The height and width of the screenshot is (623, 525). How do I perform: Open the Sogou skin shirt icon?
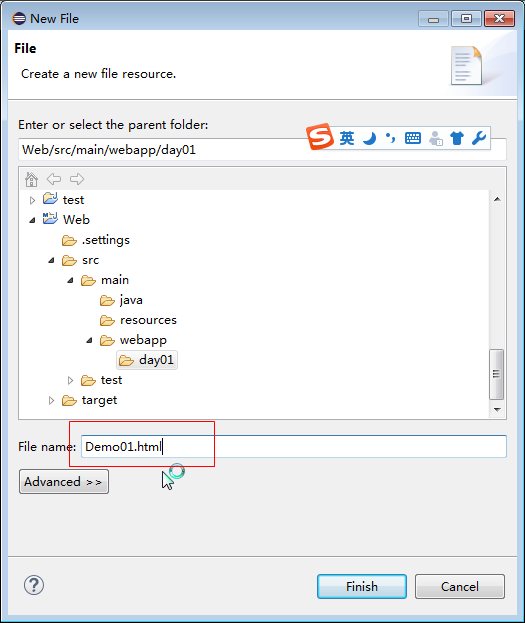pyautogui.click(x=457, y=138)
